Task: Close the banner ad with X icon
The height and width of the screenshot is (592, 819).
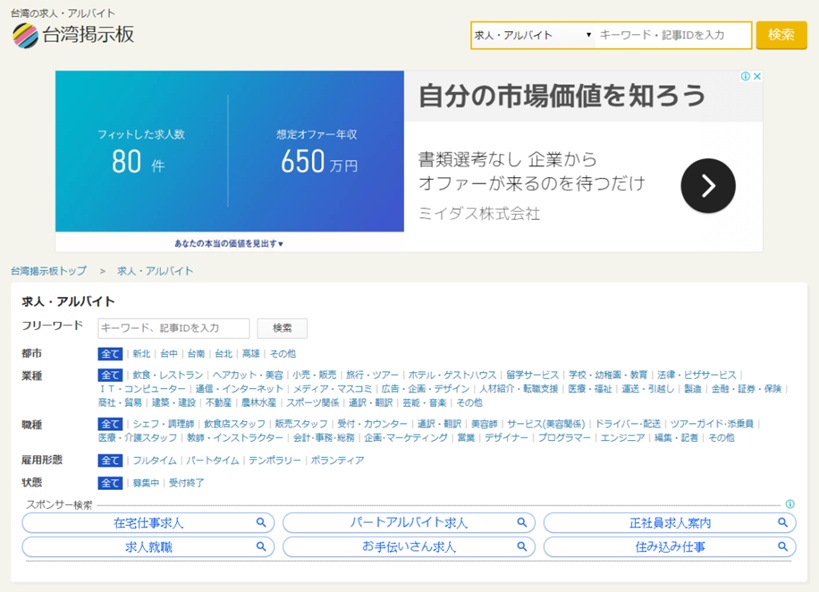Action: [x=757, y=77]
